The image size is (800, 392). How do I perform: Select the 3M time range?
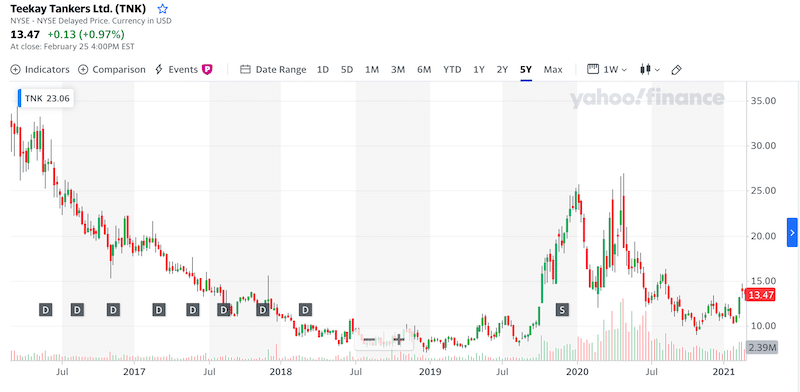pos(398,69)
